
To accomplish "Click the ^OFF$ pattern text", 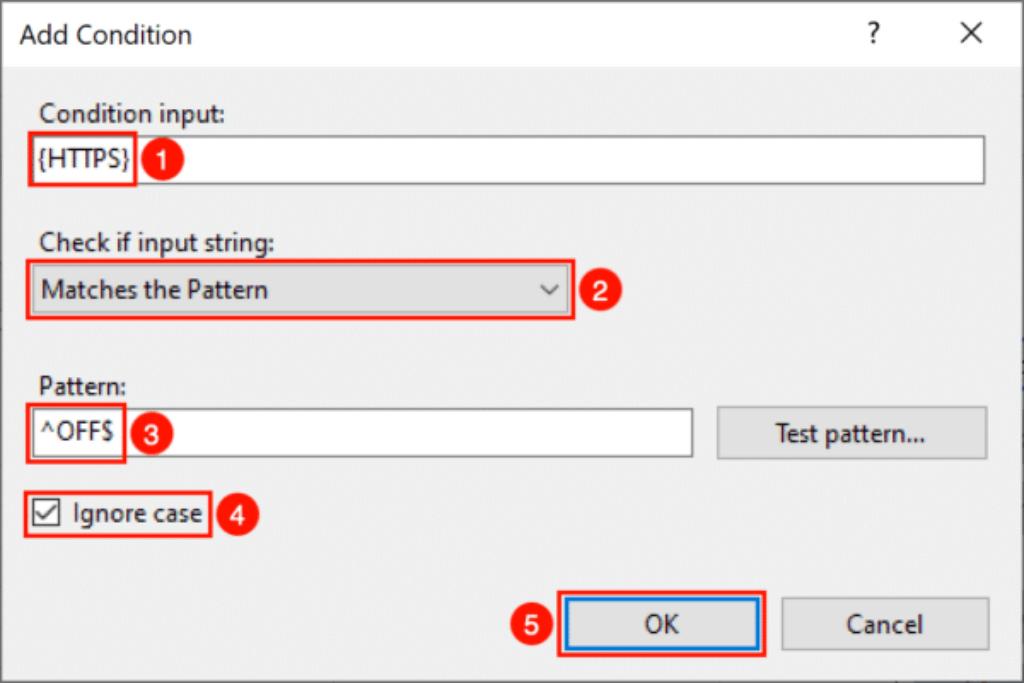I will click(x=77, y=432).
